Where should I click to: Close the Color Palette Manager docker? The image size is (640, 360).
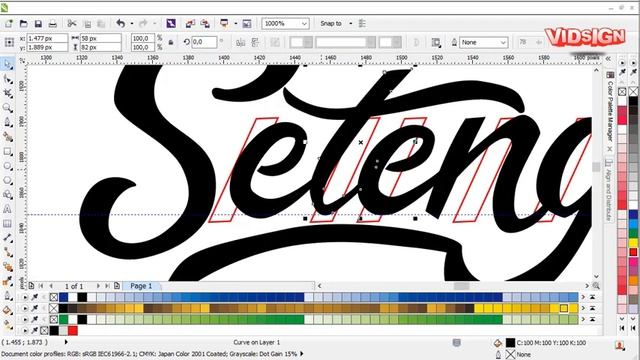click(610, 149)
